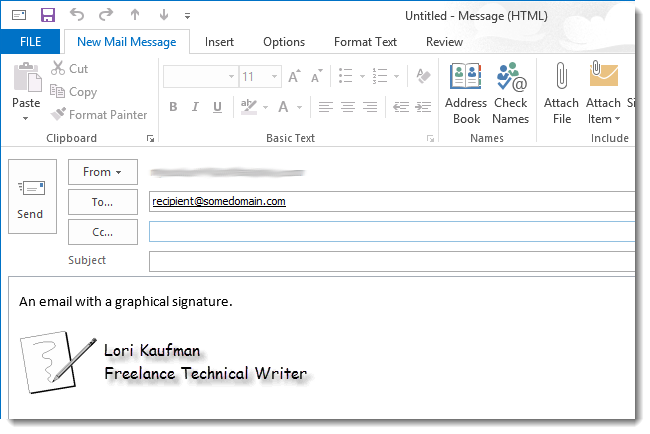
Task: Expand font color dropdown arrow
Action: pyautogui.click(x=299, y=107)
